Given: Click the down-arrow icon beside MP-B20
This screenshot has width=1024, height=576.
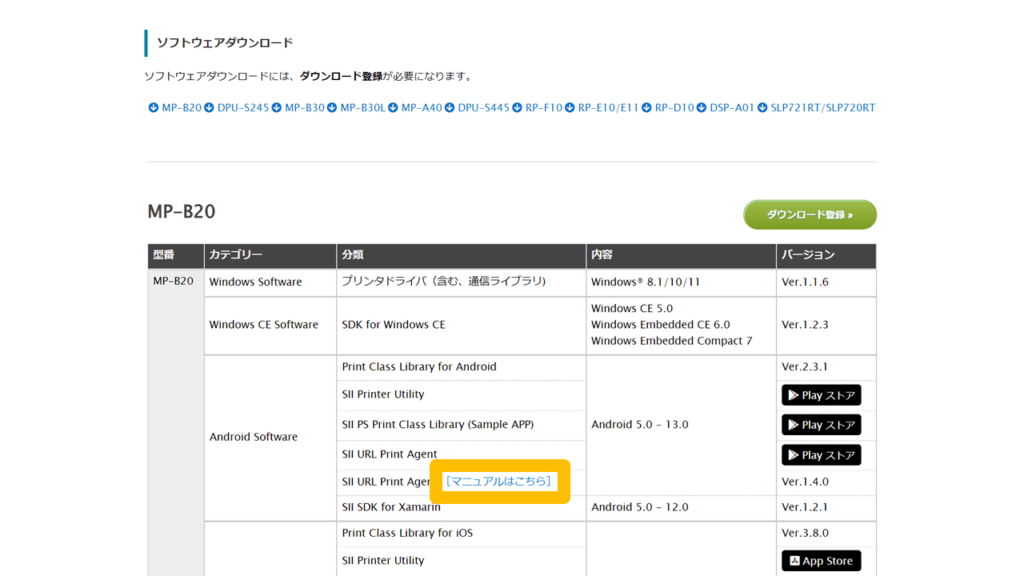Looking at the screenshot, I should pos(153,108).
